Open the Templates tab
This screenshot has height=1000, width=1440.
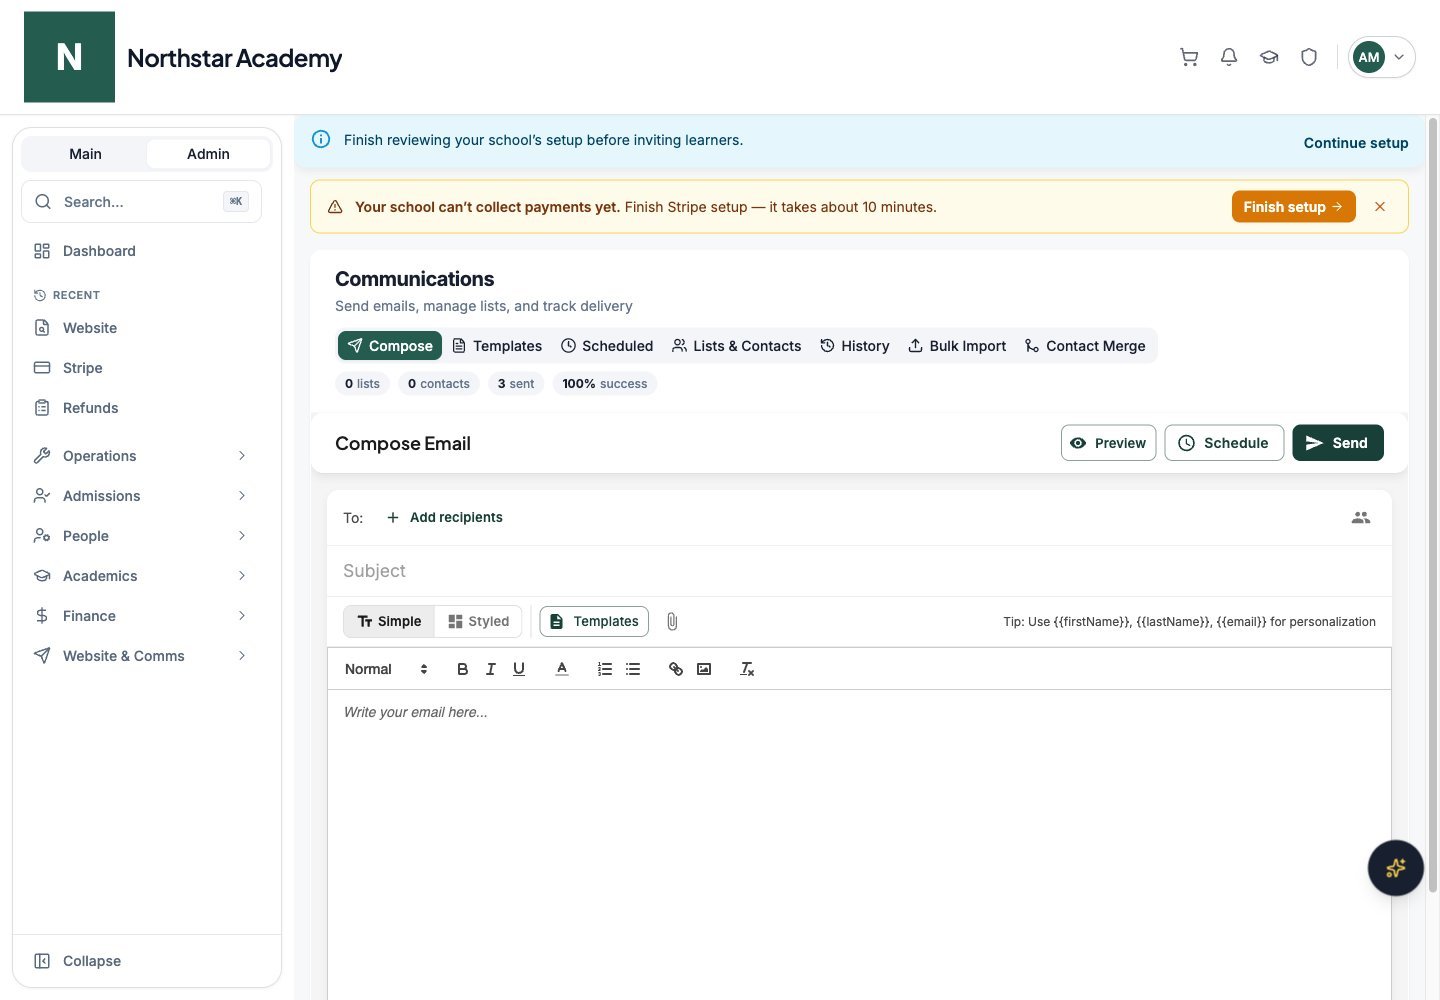pyautogui.click(x=497, y=345)
